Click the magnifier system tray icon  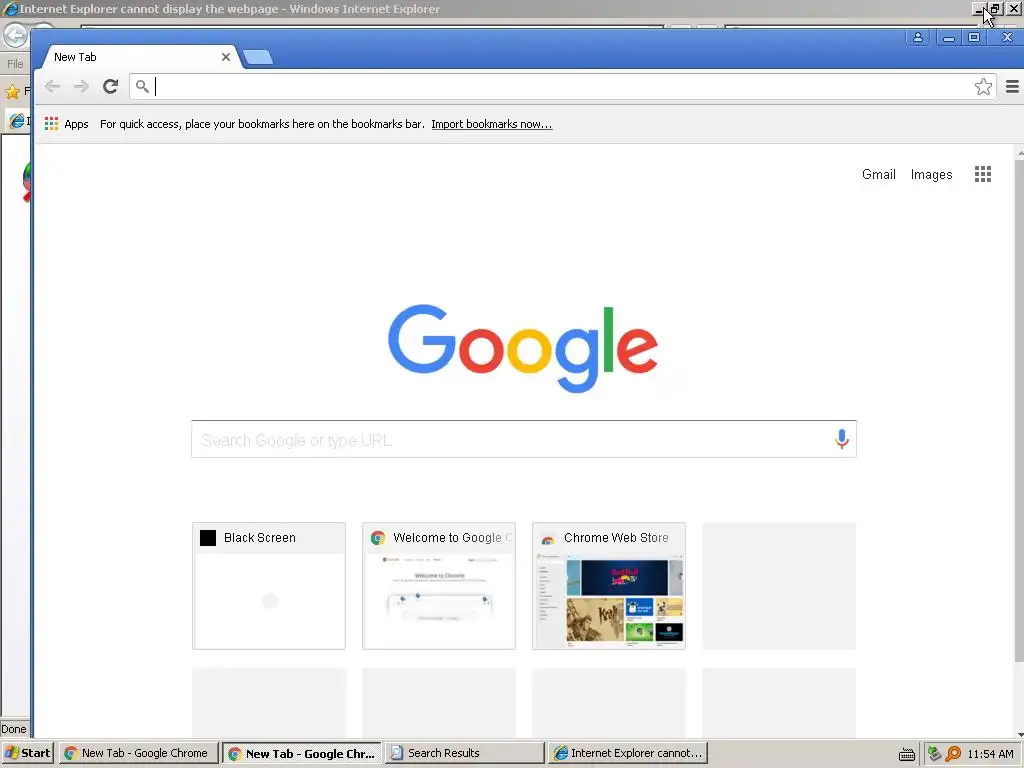coord(953,754)
